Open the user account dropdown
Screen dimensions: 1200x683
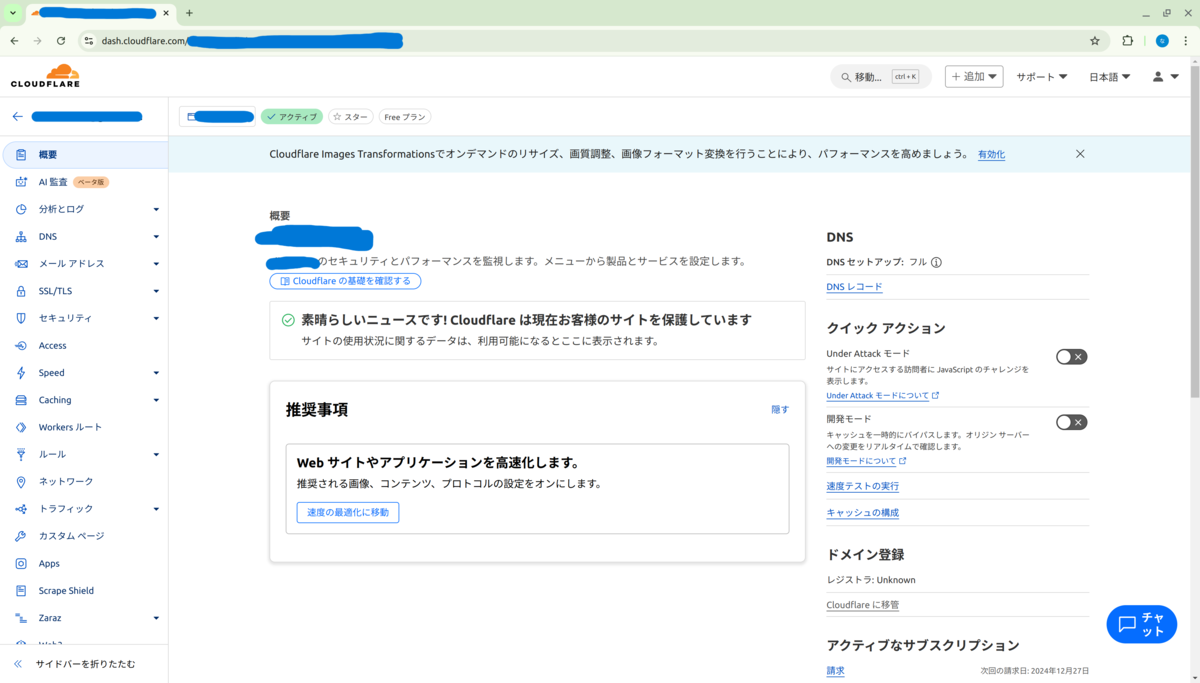(1165, 77)
